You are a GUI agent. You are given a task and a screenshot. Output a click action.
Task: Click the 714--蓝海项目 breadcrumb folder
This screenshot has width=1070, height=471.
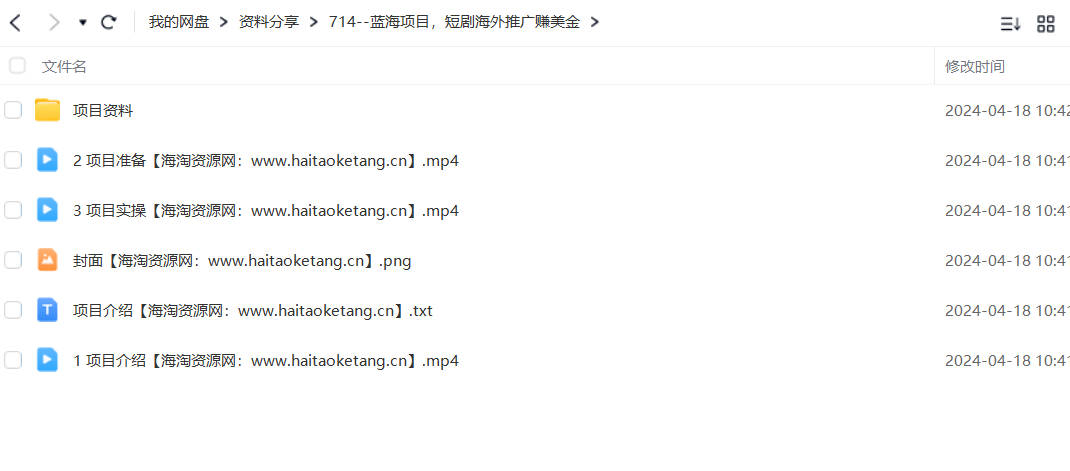pyautogui.click(x=454, y=22)
